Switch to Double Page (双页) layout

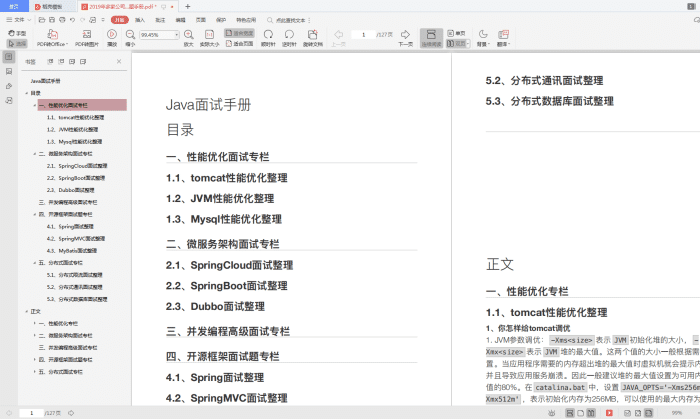pos(458,43)
